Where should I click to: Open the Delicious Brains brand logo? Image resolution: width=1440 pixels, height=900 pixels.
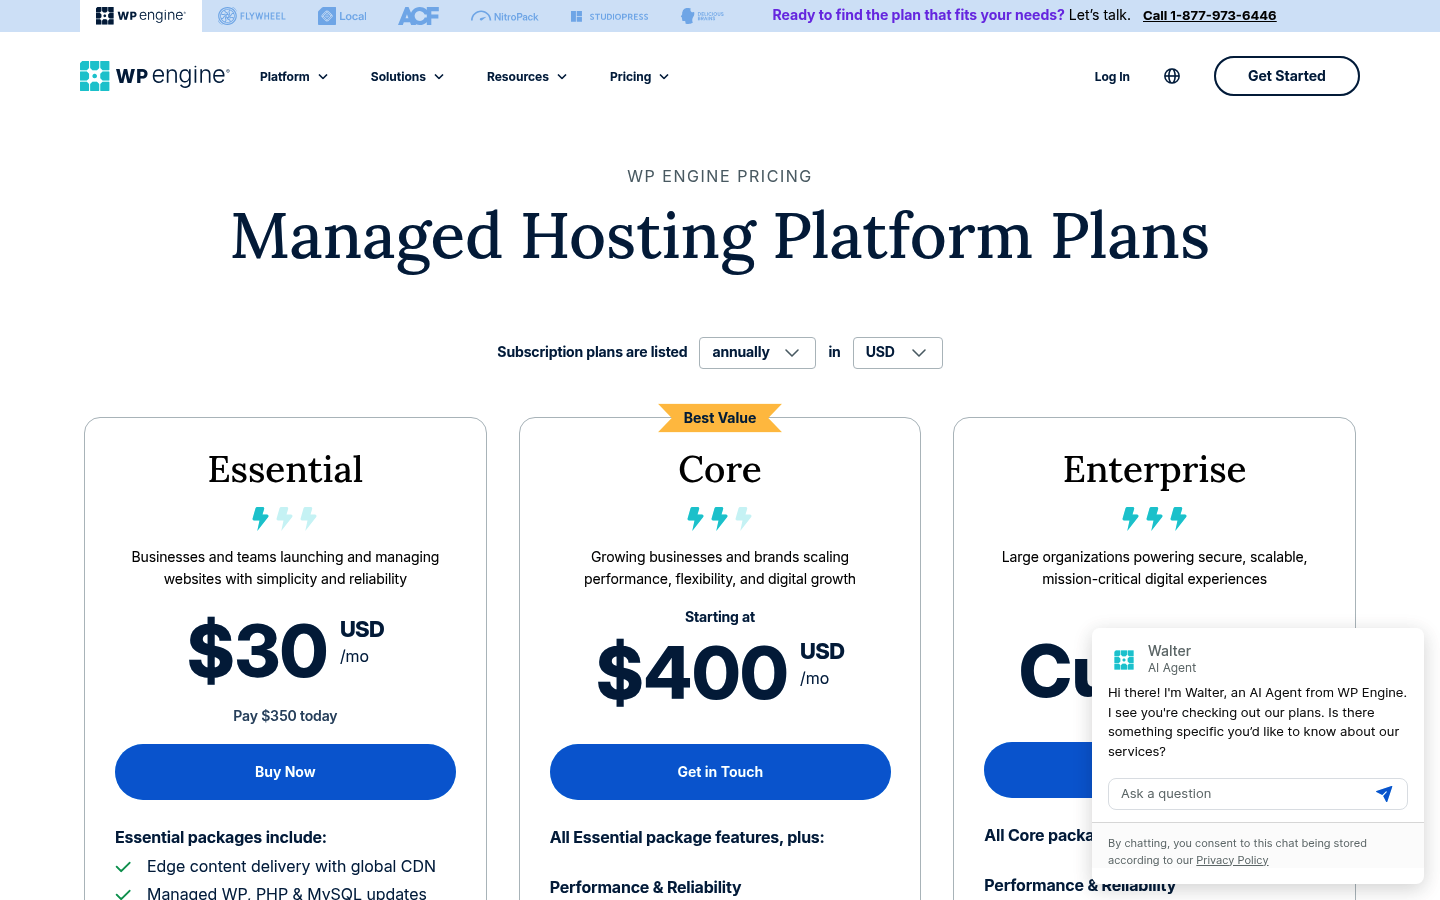(x=702, y=16)
